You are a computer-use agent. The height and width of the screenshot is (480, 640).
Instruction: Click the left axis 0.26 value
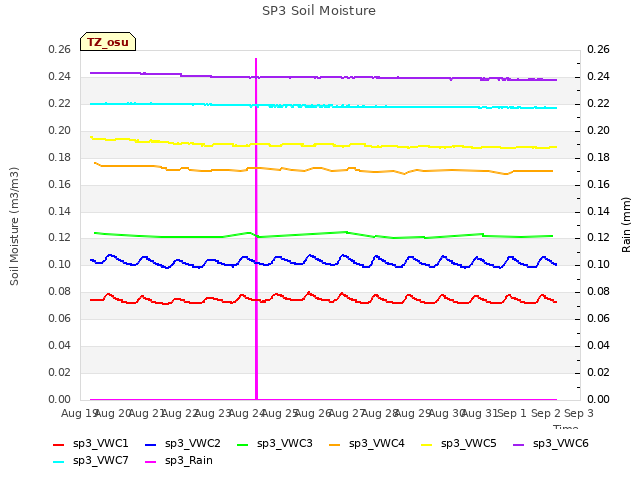pyautogui.click(x=60, y=49)
